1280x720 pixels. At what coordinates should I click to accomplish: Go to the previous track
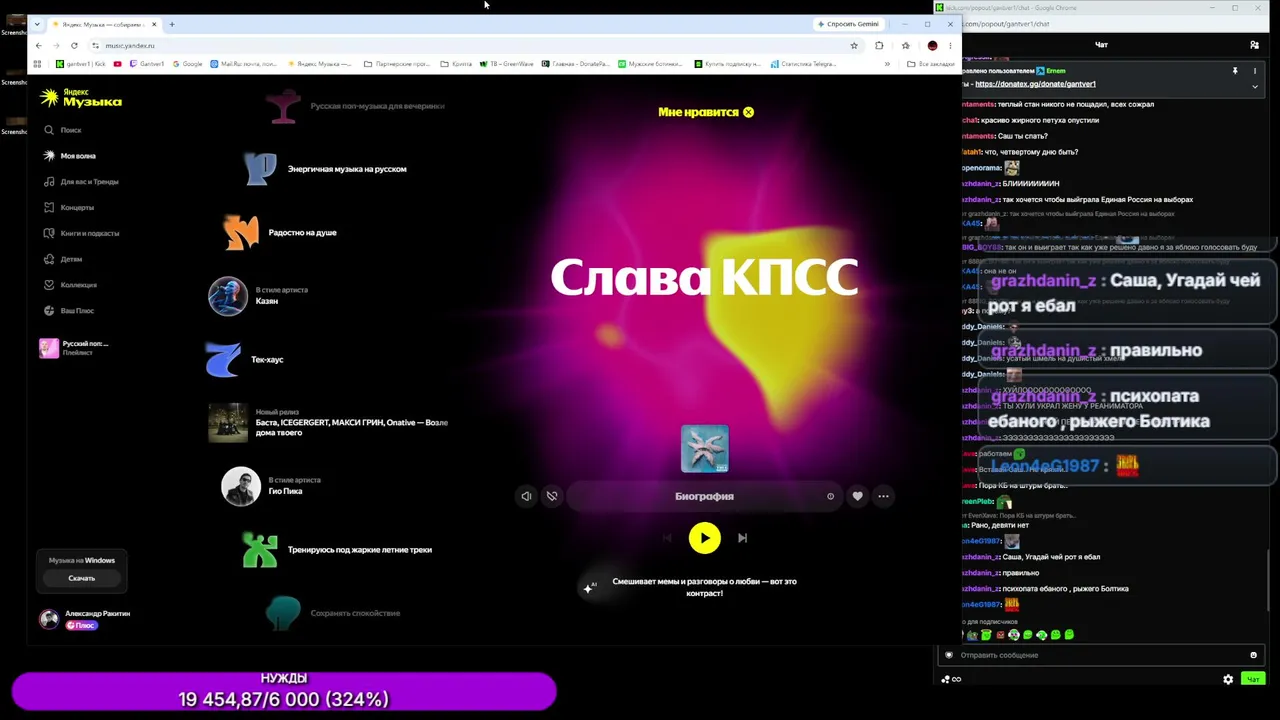[668, 538]
